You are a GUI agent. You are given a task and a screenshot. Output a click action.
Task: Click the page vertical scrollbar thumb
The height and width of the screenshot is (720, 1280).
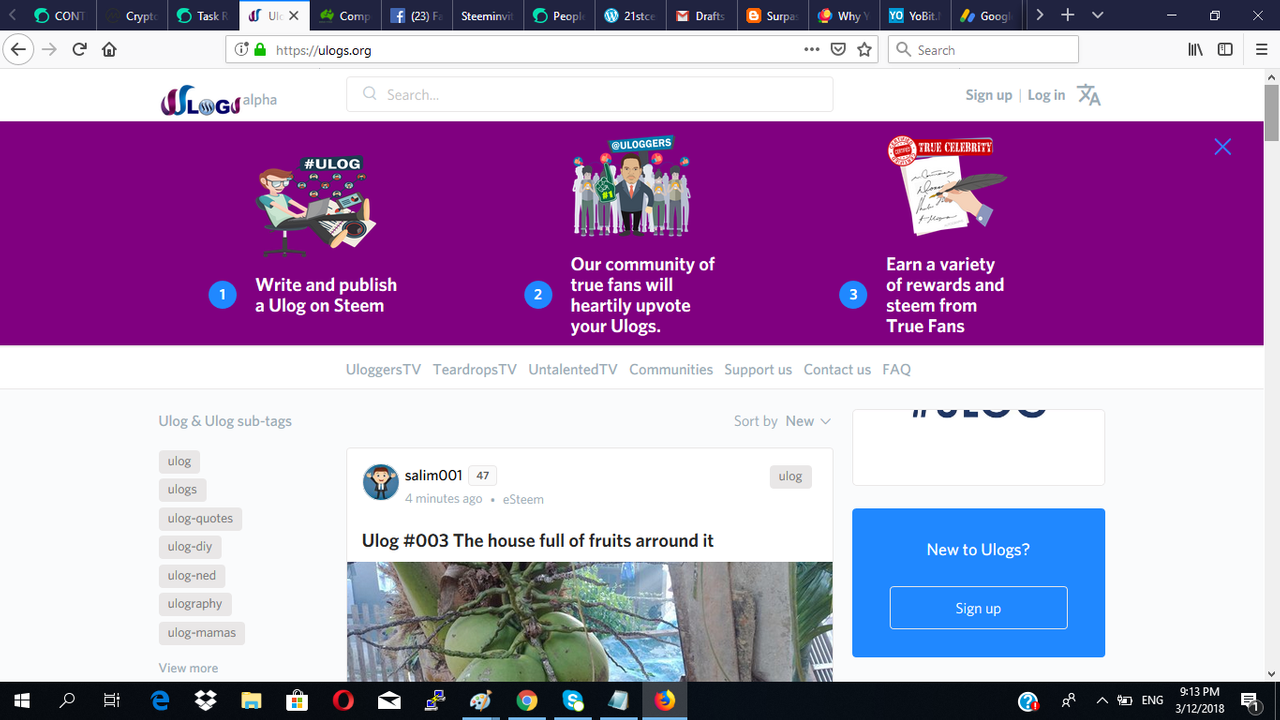1272,112
